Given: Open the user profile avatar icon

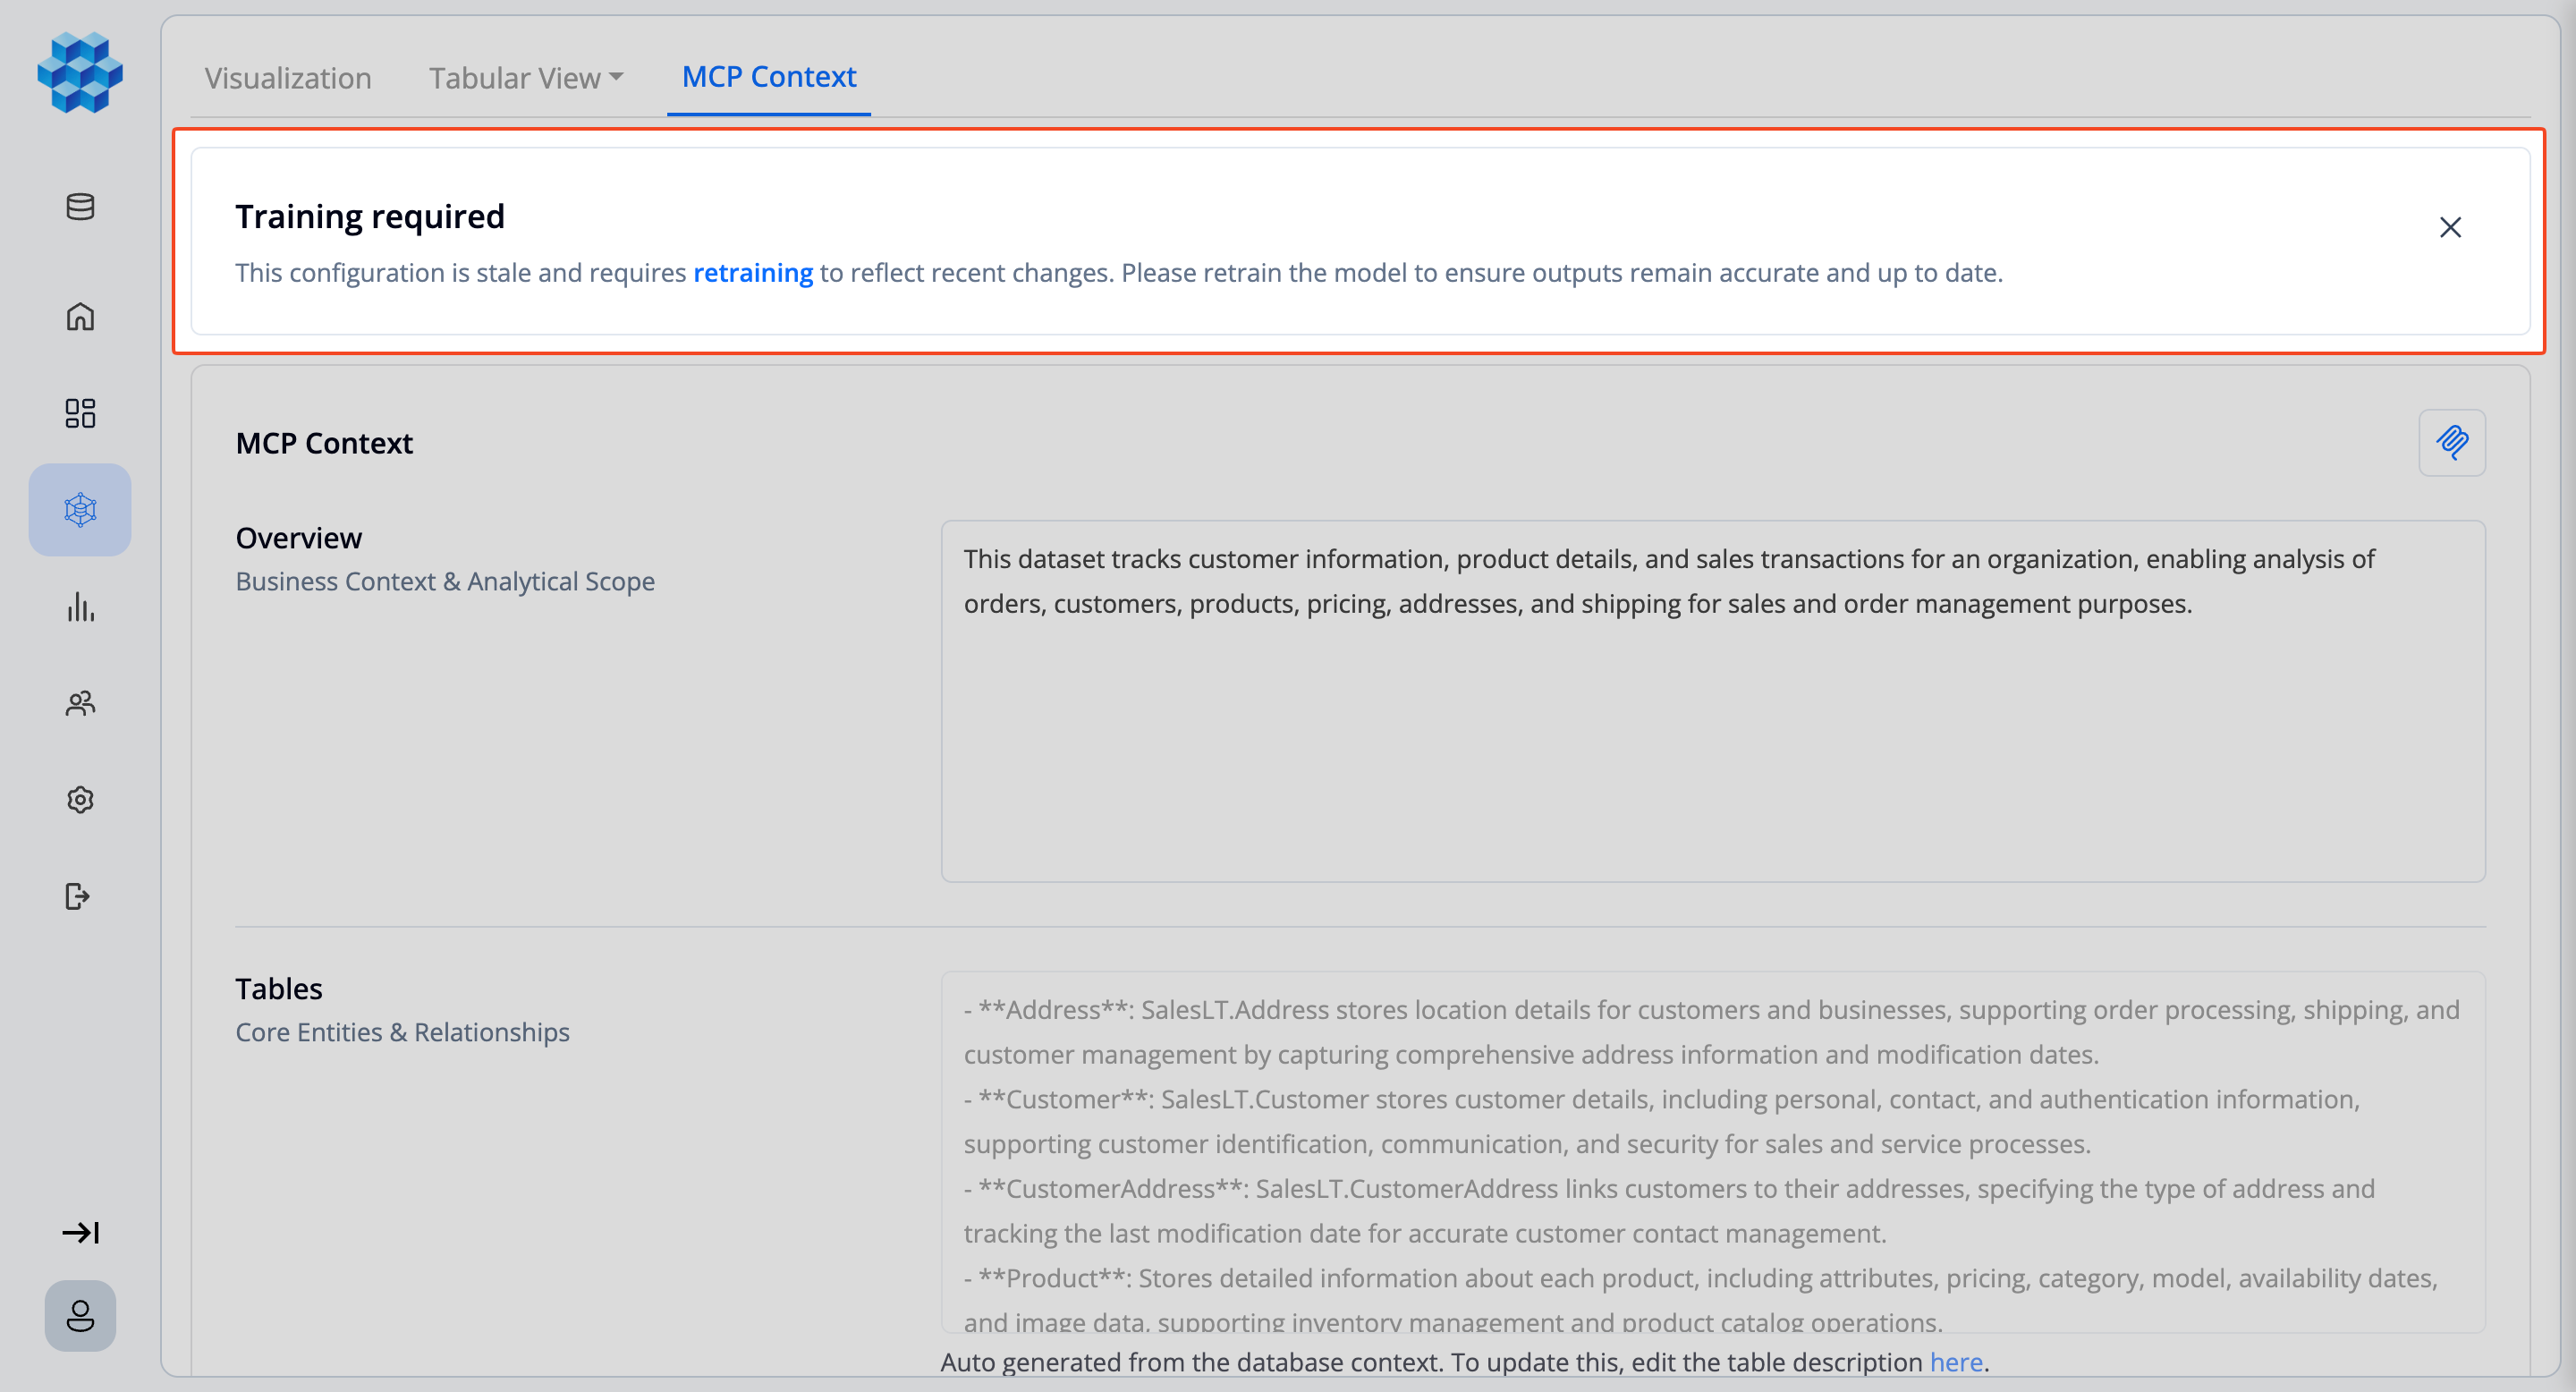Looking at the screenshot, I should coord(80,1316).
